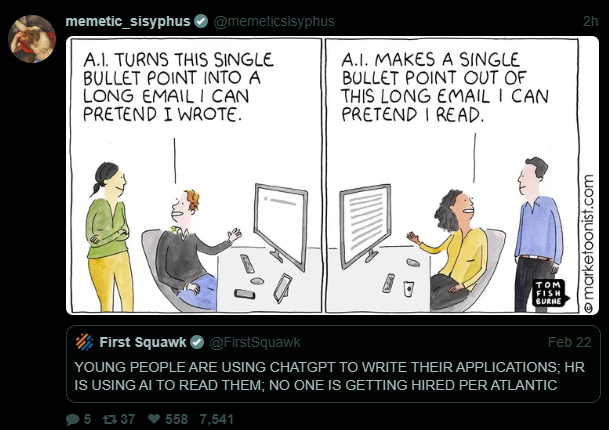Click the 7,541 view count
The image size is (609, 430).
click(216, 419)
